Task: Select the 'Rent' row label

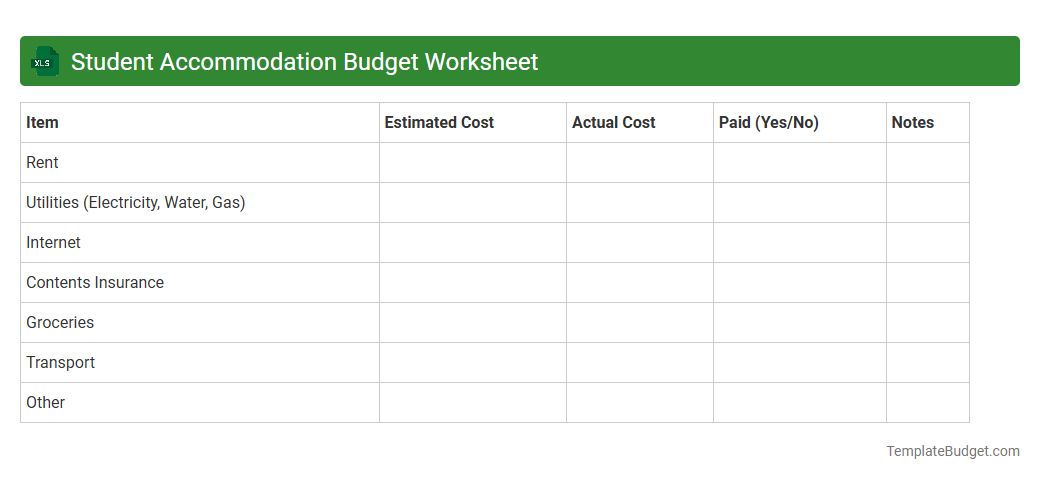Action: pos(42,162)
